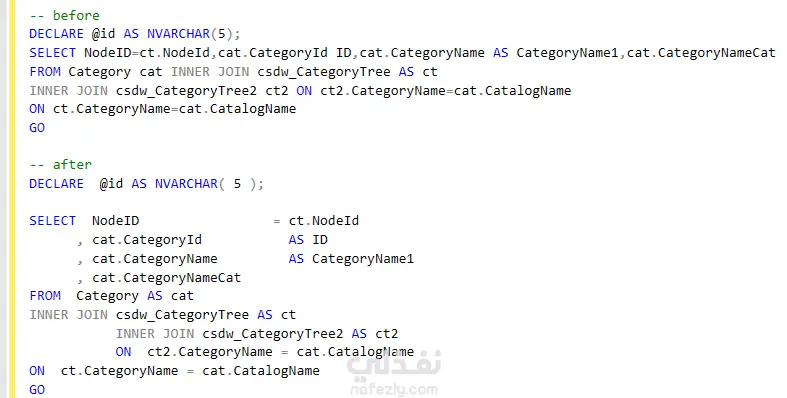Click "AS ID" alias in the after block
Image resolution: width=787 pixels, height=398 pixels.
[x=308, y=240]
